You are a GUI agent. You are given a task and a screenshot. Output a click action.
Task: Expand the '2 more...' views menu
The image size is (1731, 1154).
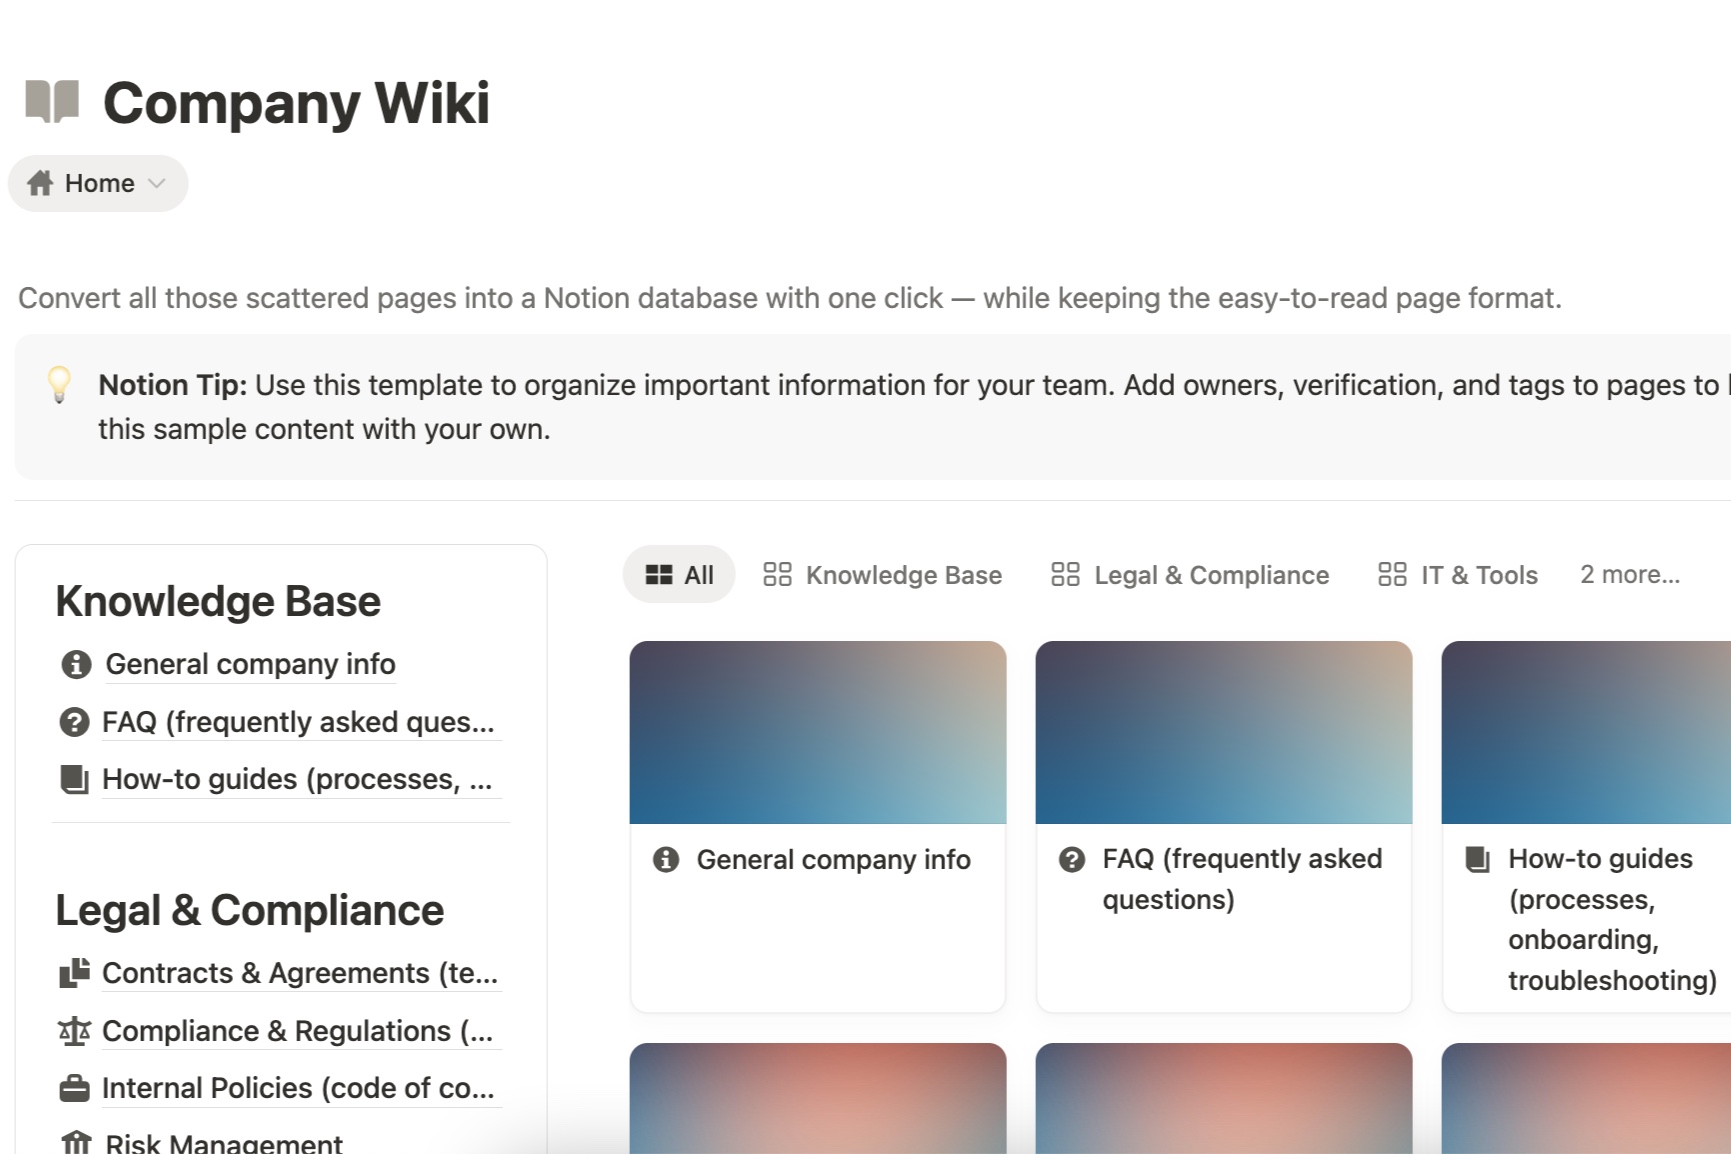(x=1629, y=575)
